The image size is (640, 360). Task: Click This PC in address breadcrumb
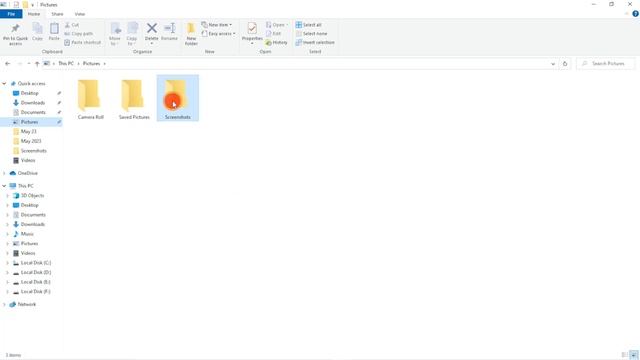[66, 64]
